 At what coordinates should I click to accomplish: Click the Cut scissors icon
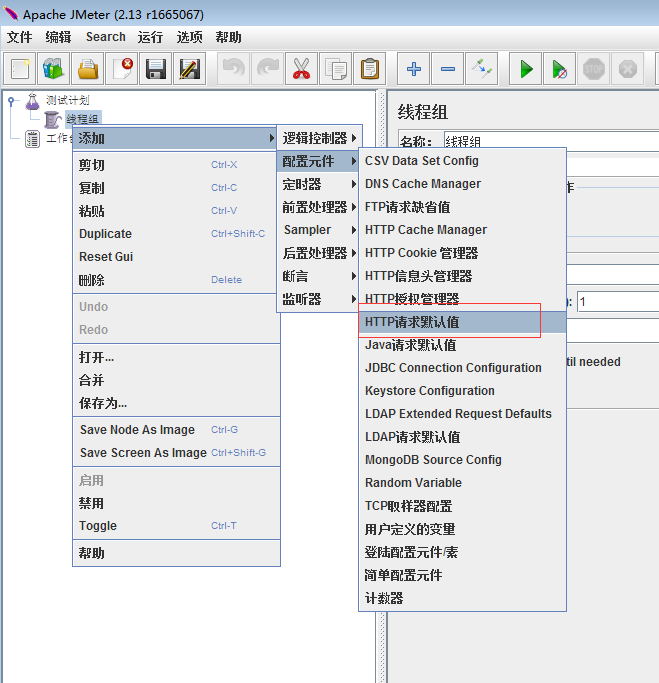[x=300, y=69]
